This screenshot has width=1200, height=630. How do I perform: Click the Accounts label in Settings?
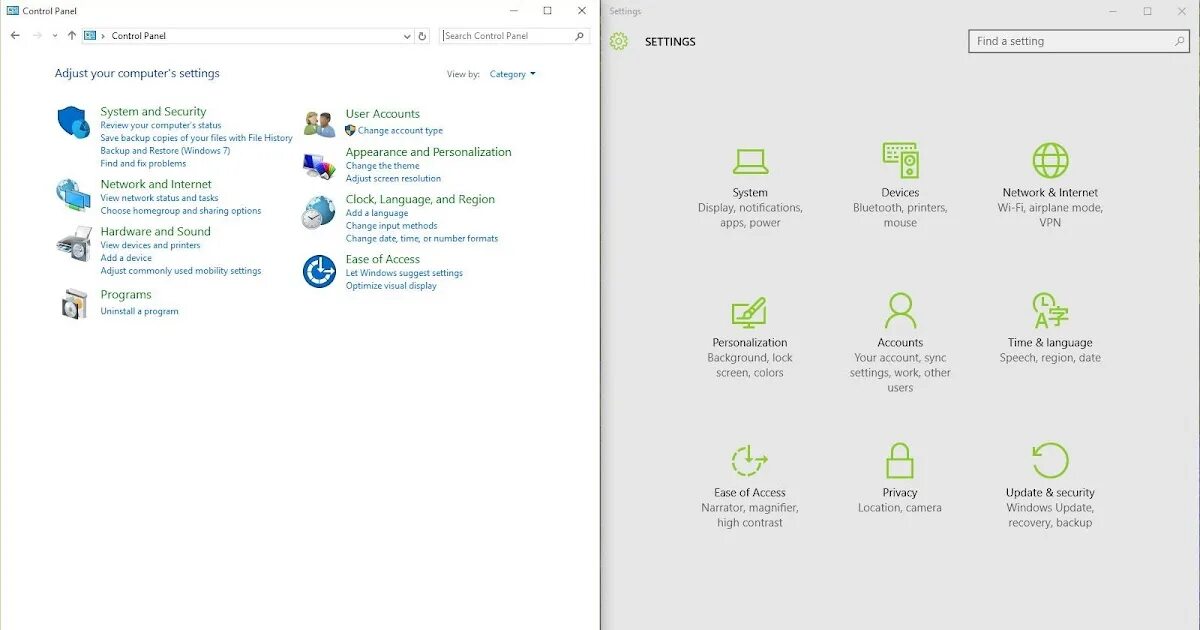tap(900, 343)
